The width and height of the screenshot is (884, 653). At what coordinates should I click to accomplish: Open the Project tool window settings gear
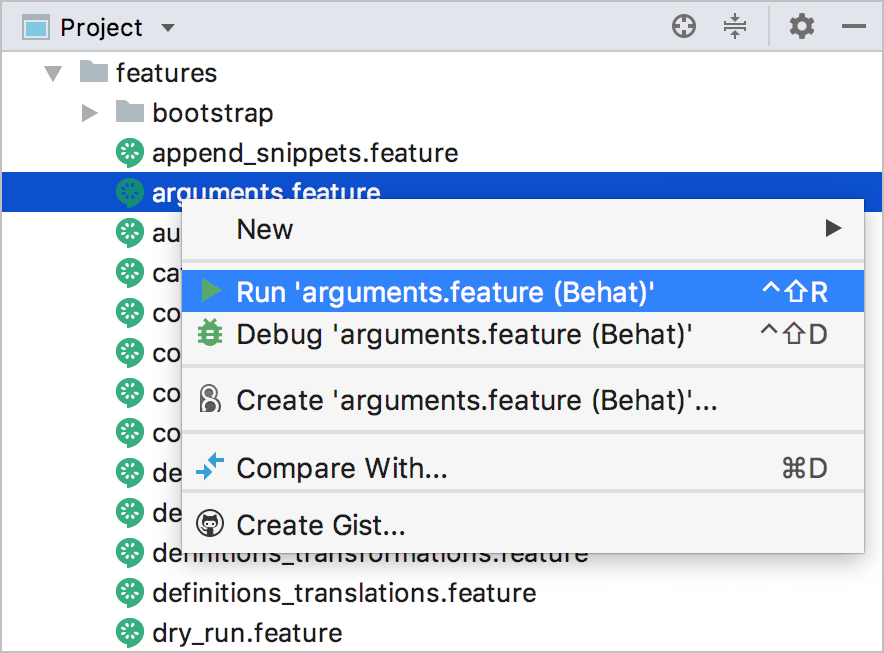point(801,26)
